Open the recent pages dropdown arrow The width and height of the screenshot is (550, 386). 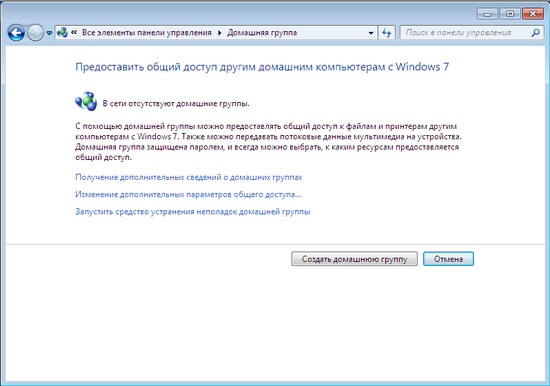coord(49,33)
